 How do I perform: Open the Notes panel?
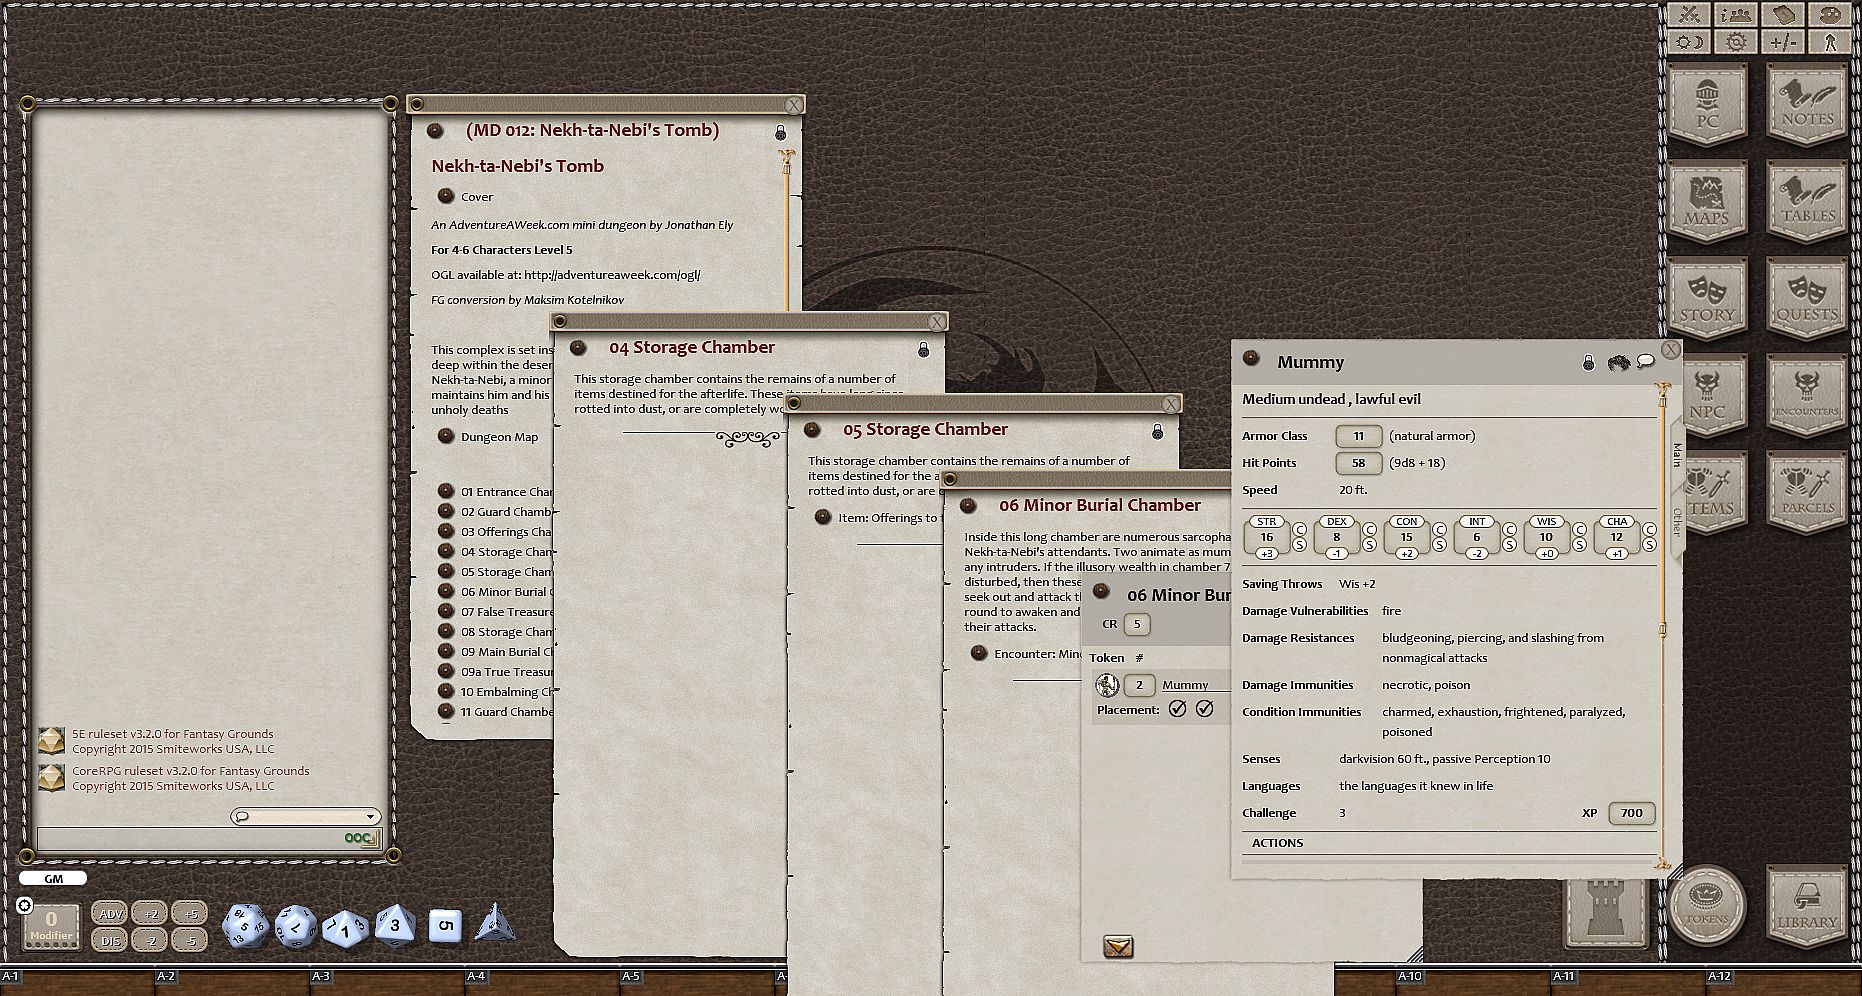click(x=1807, y=104)
